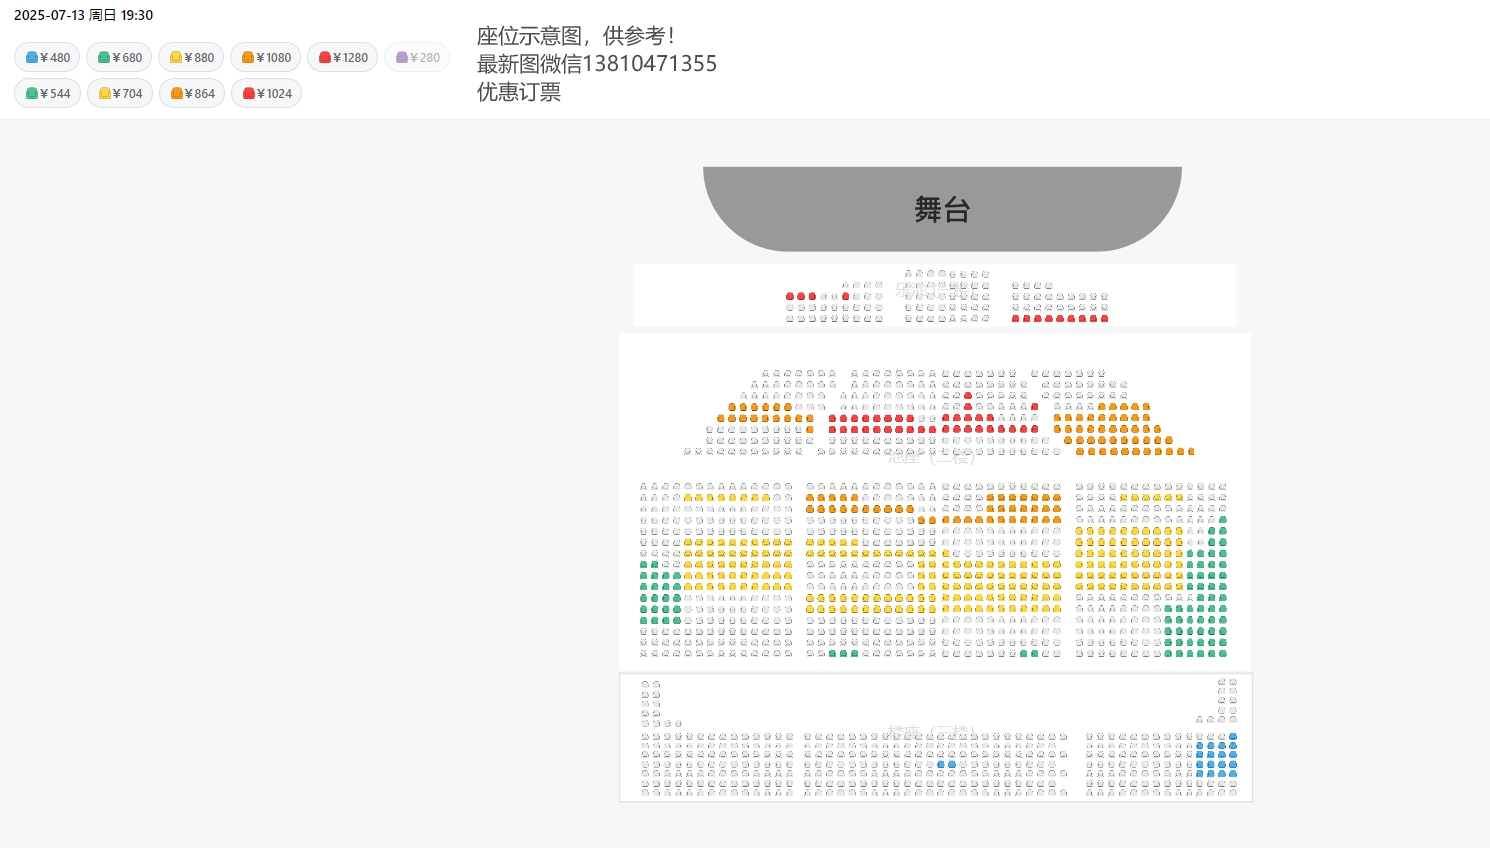Select the orange ¥864 discount chip

(x=192, y=93)
